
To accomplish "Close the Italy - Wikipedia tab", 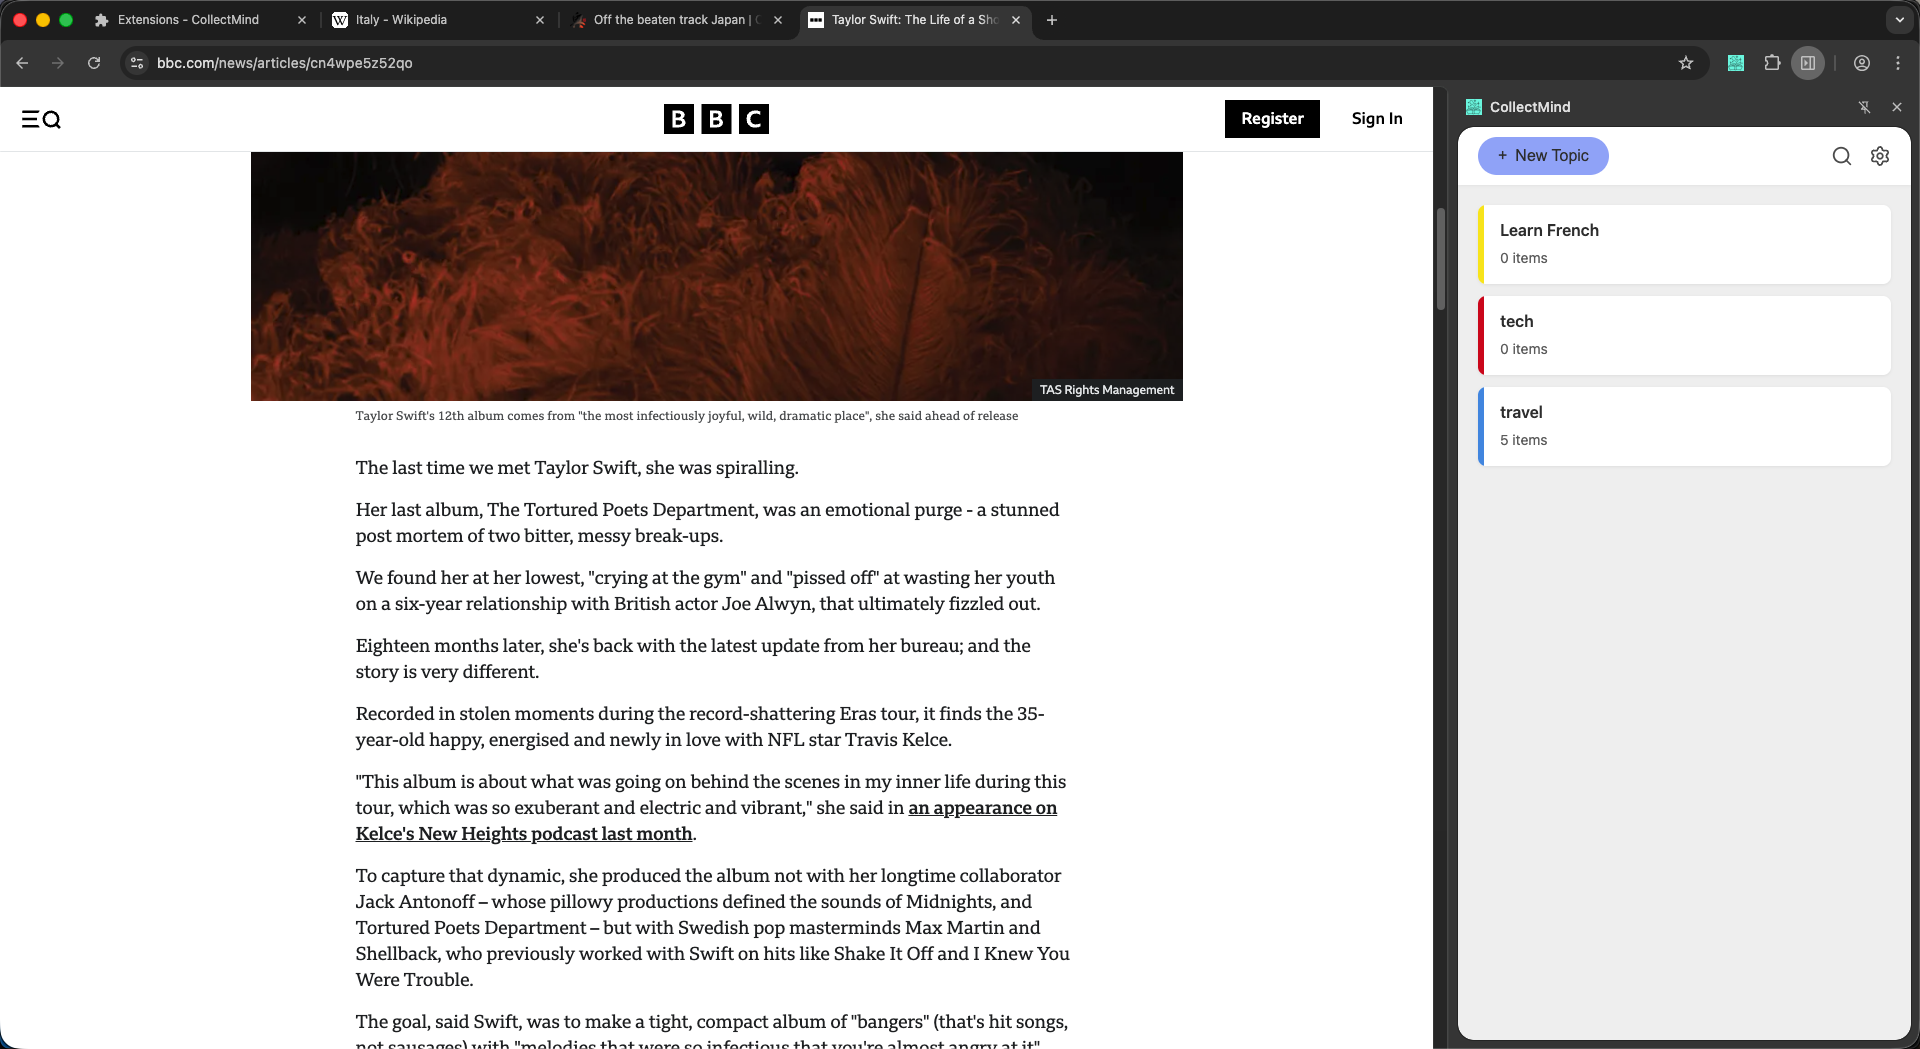I will [540, 20].
